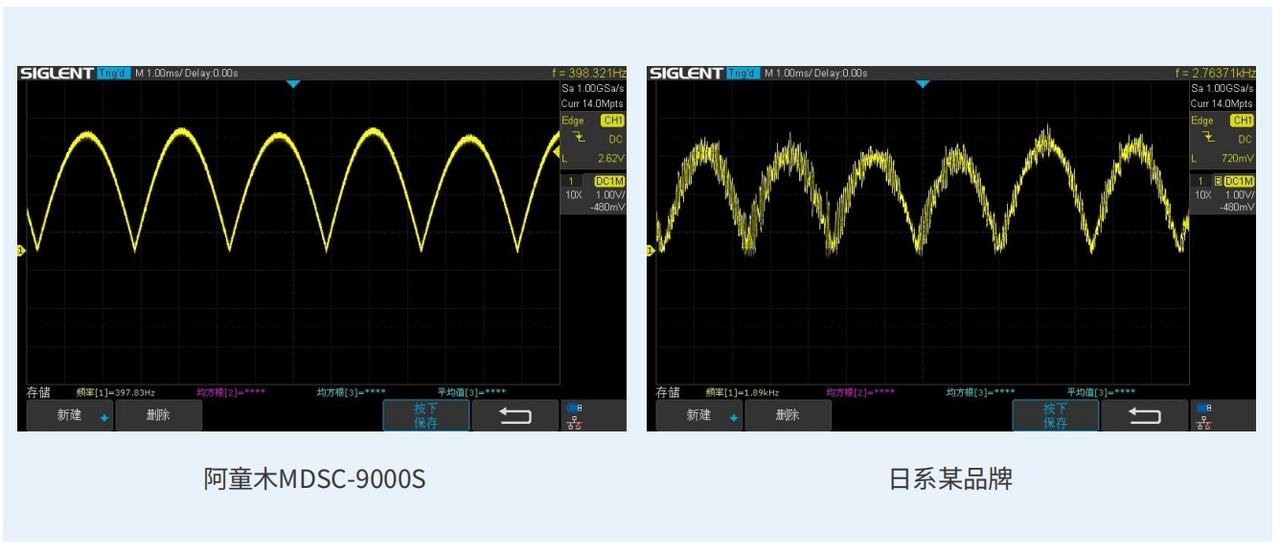Click magenta 均方根[2]=**** on MDSC-9000S scope
The image size is (1280, 552).
click(230, 393)
